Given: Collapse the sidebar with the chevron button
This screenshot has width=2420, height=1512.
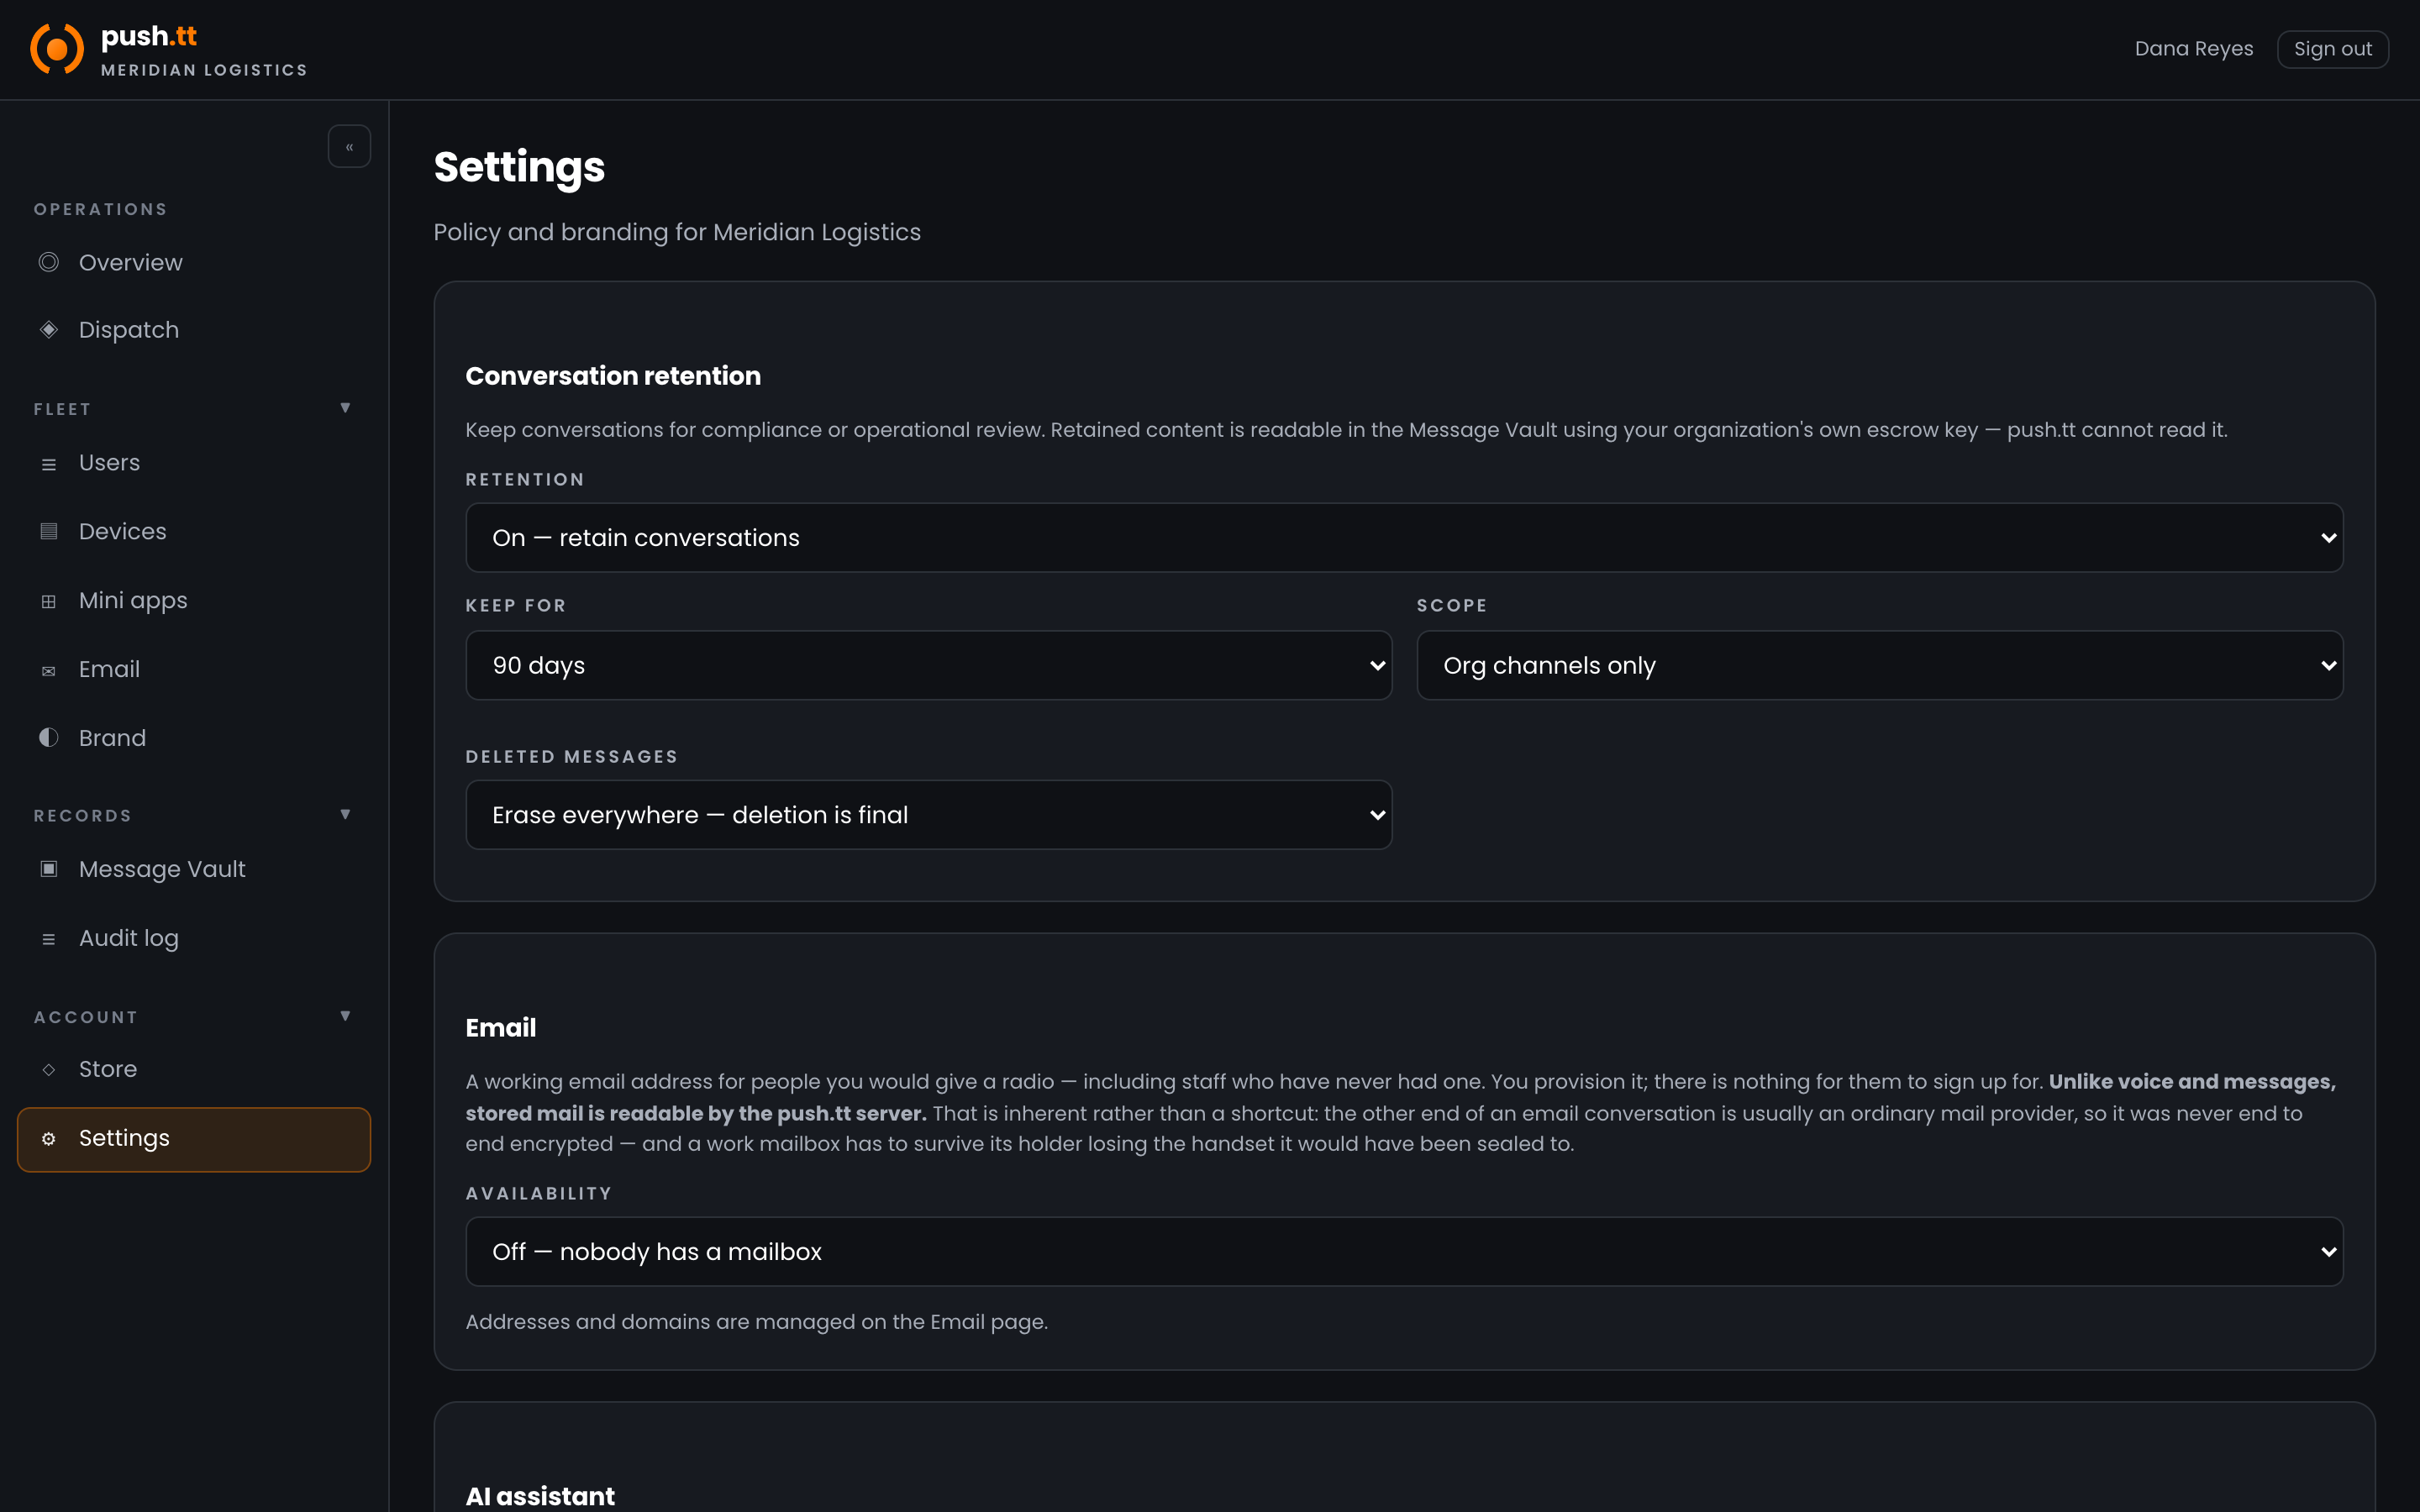Looking at the screenshot, I should click(x=349, y=147).
